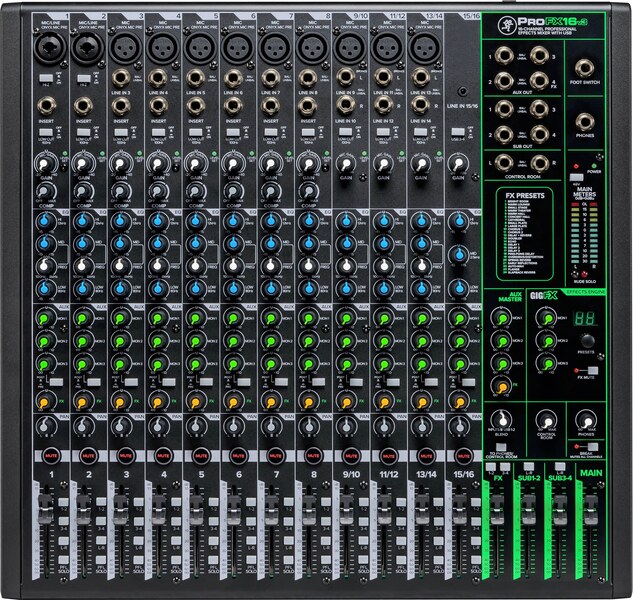The width and height of the screenshot is (633, 600).
Task: Click the SUB3-4 fader
Action: (x=560, y=510)
